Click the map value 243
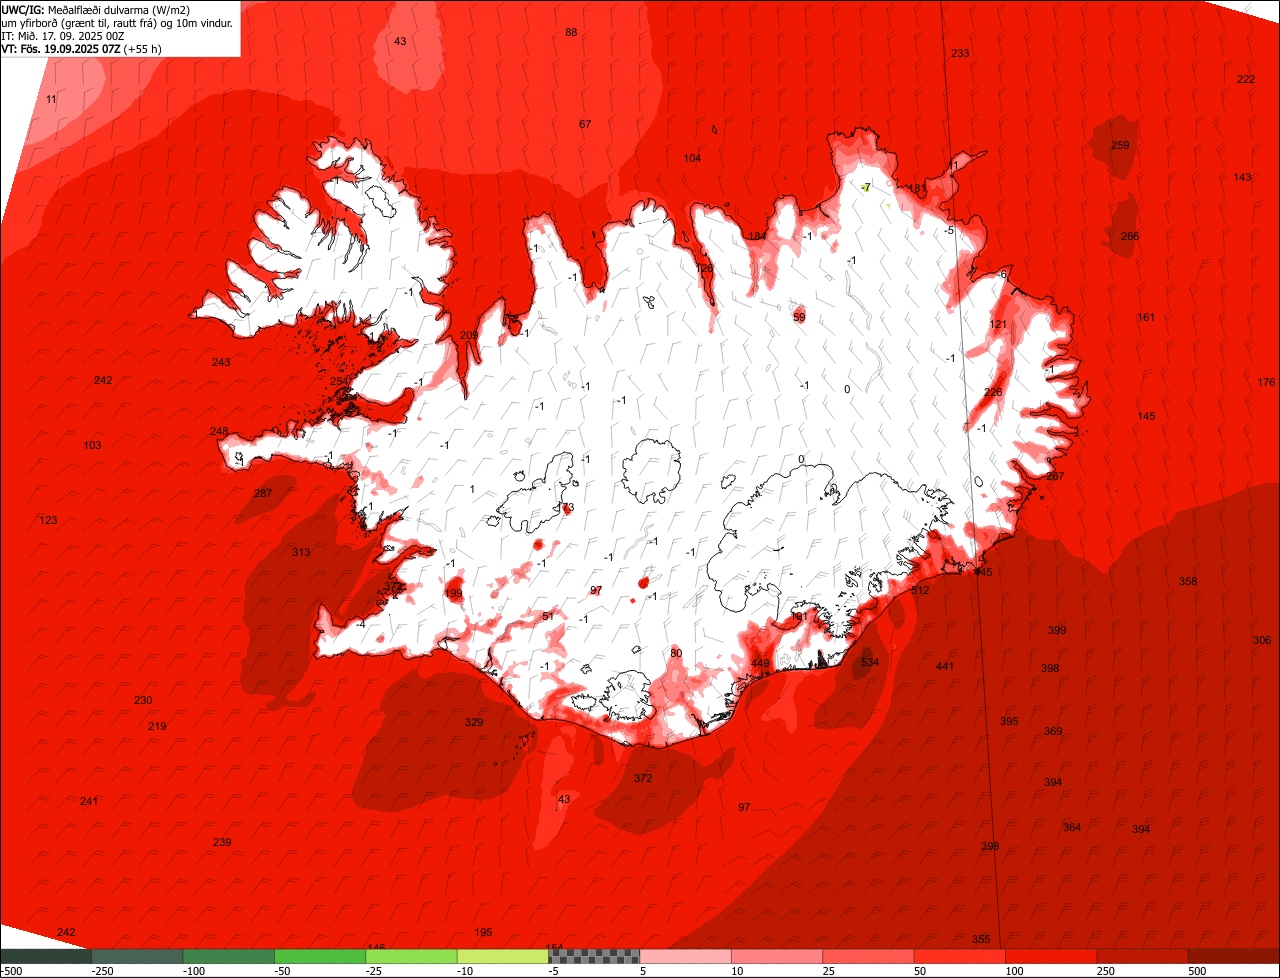 [x=221, y=362]
